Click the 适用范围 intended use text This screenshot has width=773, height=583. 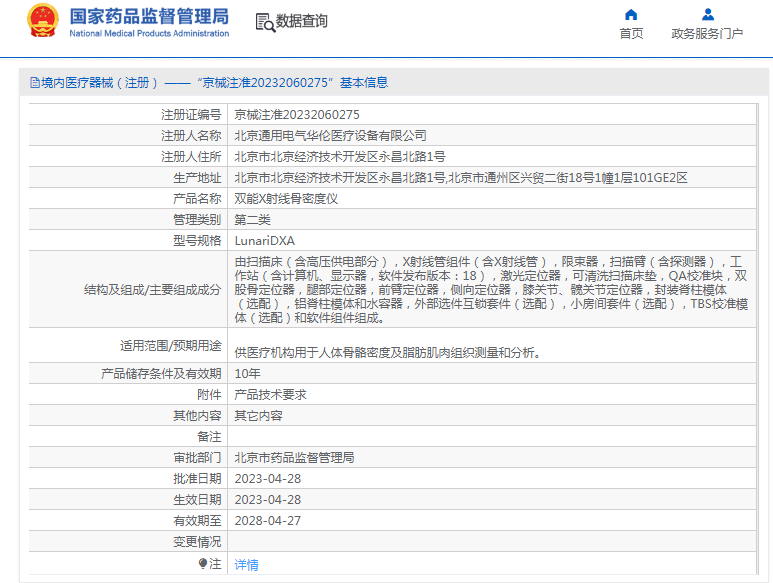click(x=387, y=352)
